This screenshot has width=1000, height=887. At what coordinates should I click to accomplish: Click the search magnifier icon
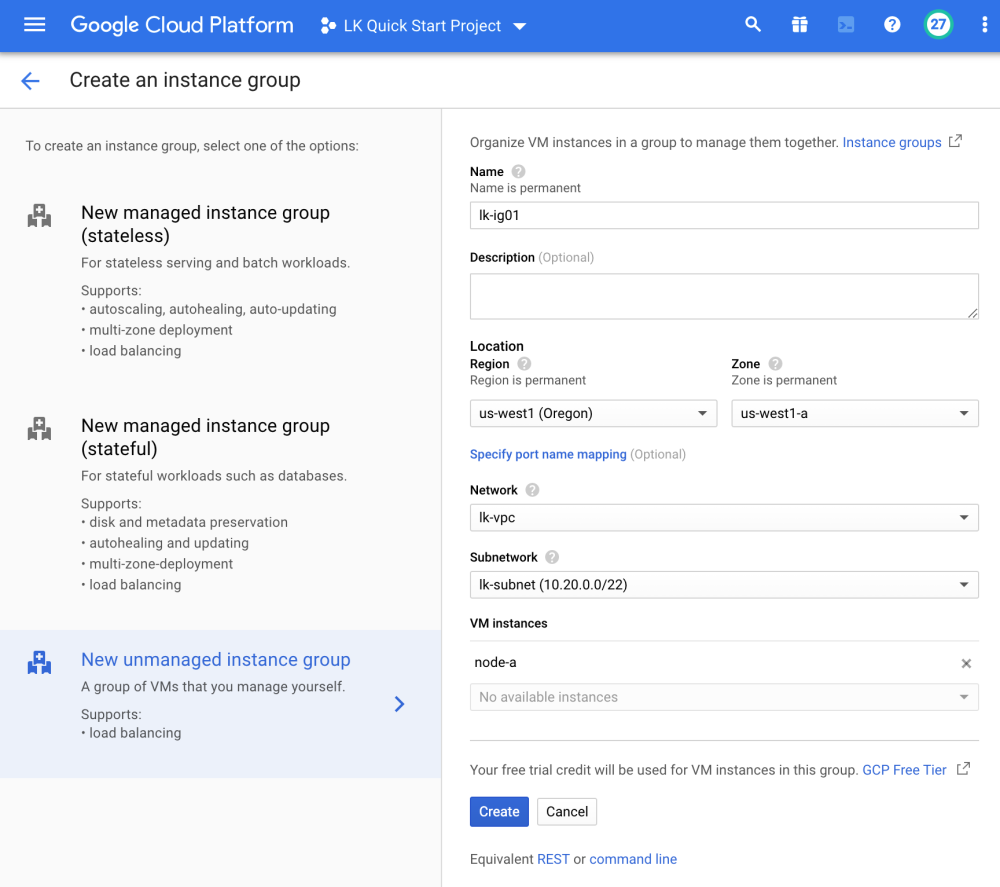(x=753, y=25)
